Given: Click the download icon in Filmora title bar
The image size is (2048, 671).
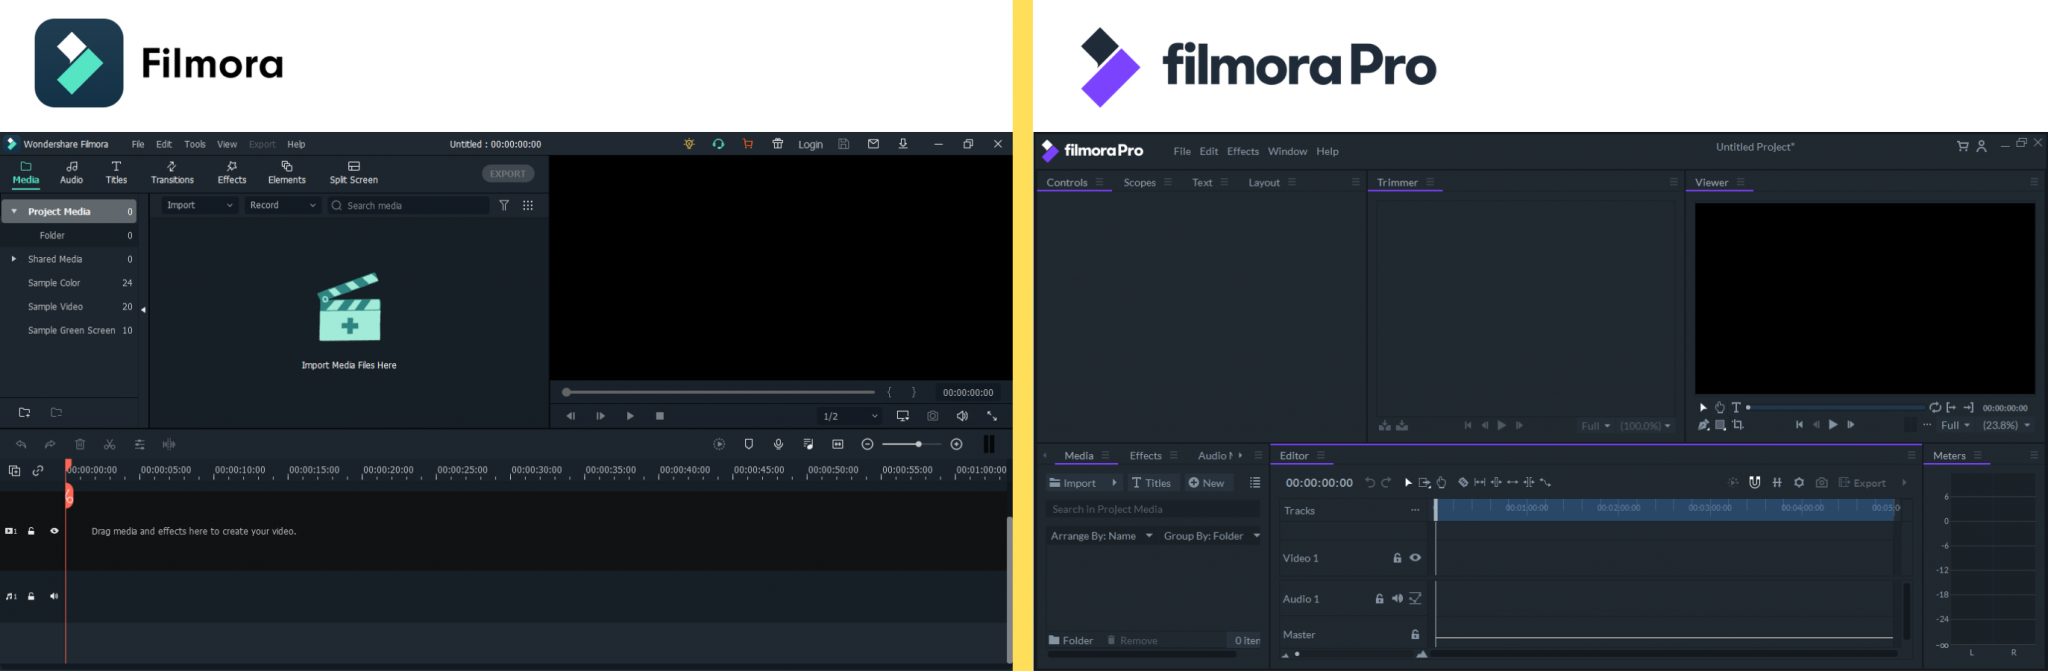Looking at the screenshot, I should [x=903, y=144].
